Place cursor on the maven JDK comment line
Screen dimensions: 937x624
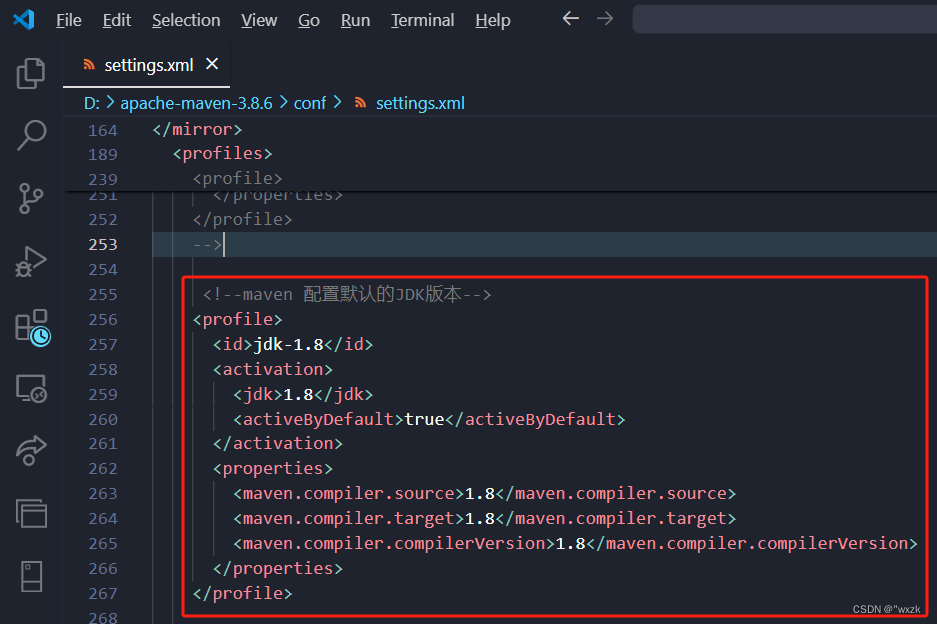347,294
